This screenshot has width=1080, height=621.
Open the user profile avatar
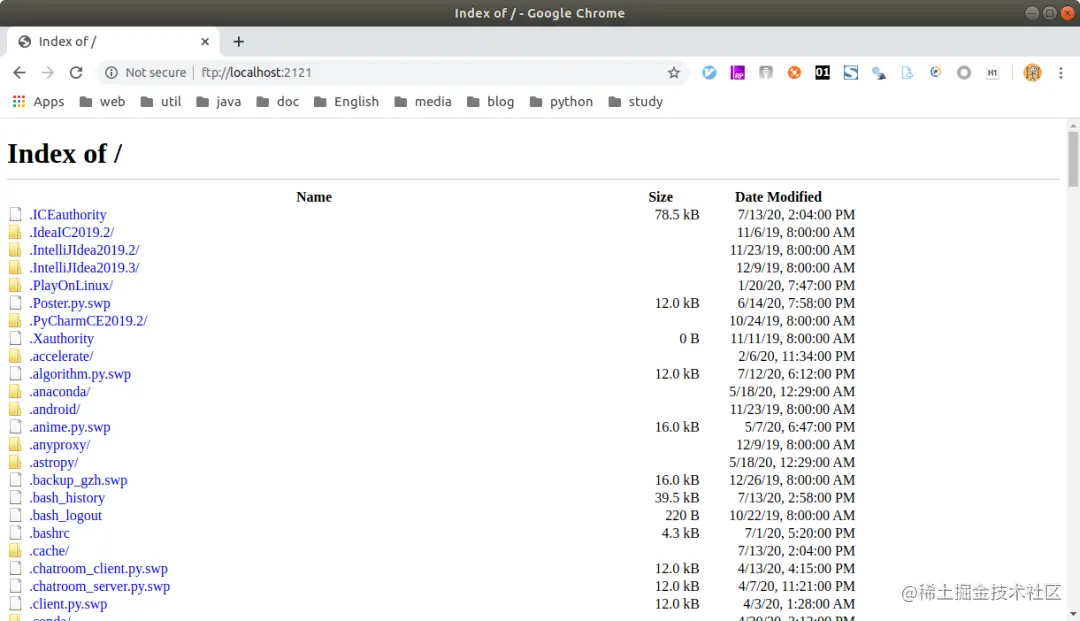1032,72
